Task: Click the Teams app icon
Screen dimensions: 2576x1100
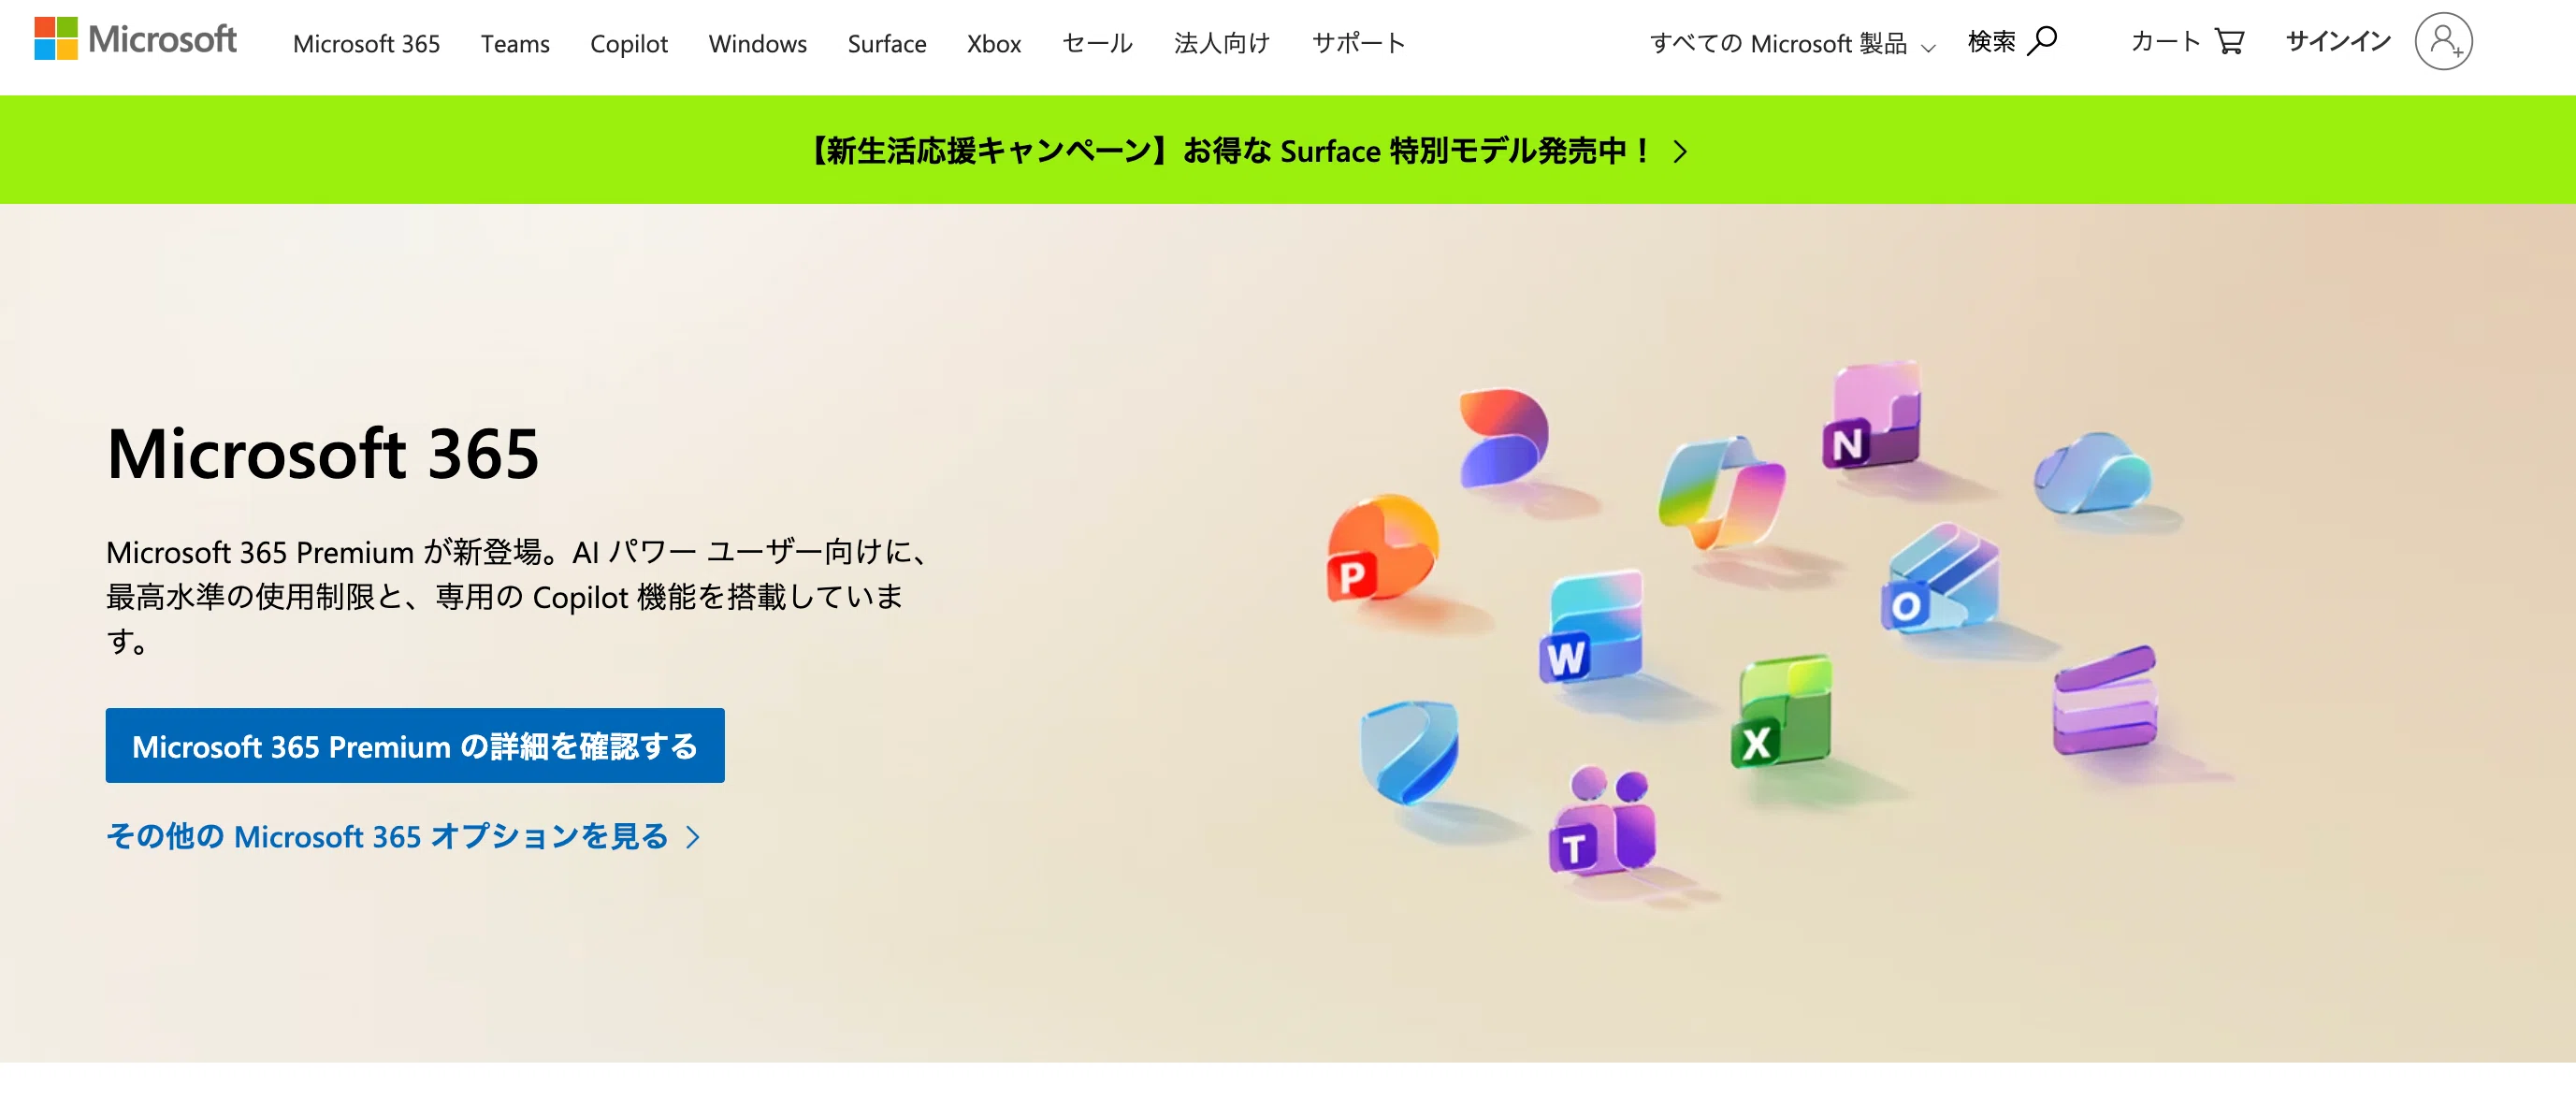Action: (x=1602, y=822)
